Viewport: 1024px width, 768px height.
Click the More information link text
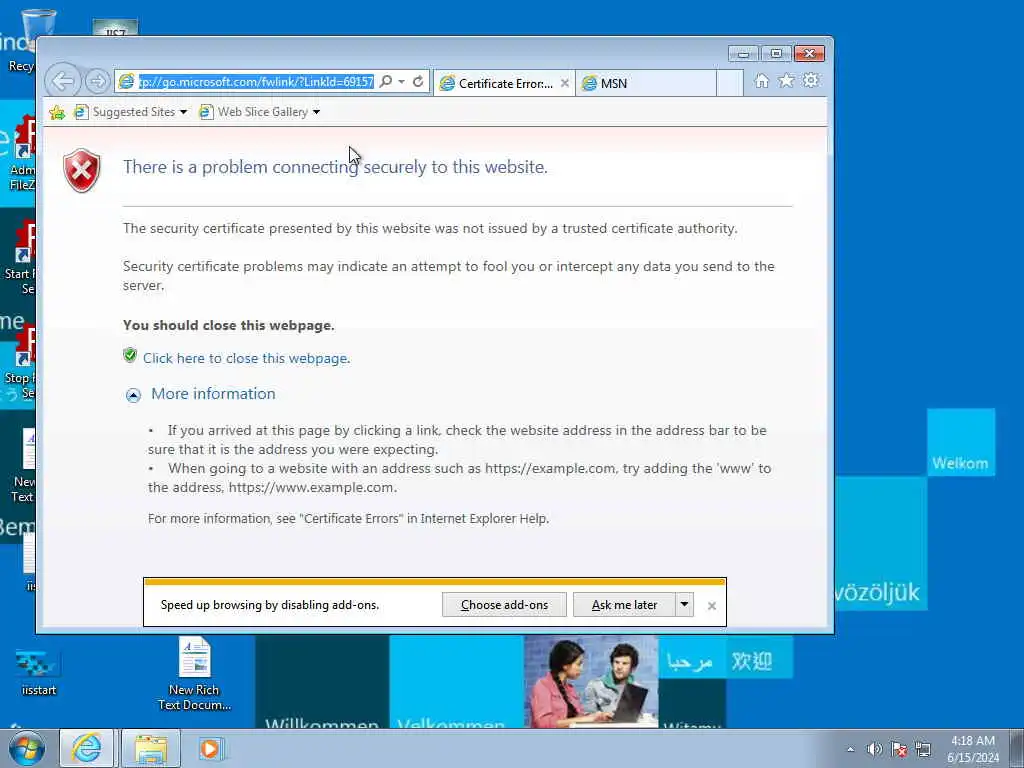[x=213, y=394]
